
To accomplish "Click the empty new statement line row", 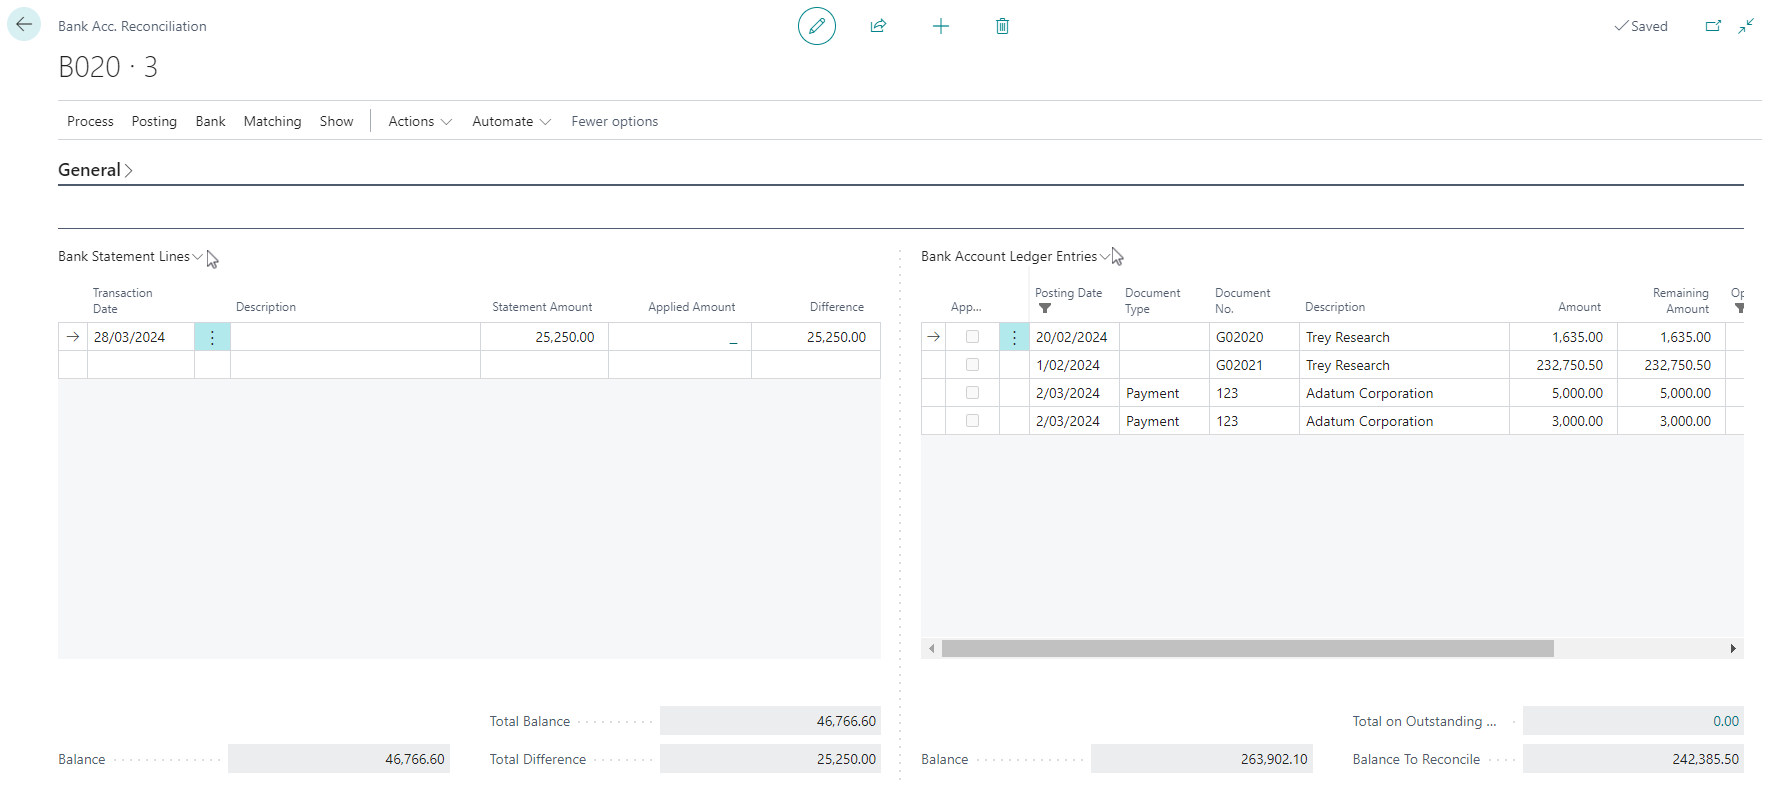I will pyautogui.click(x=469, y=365).
